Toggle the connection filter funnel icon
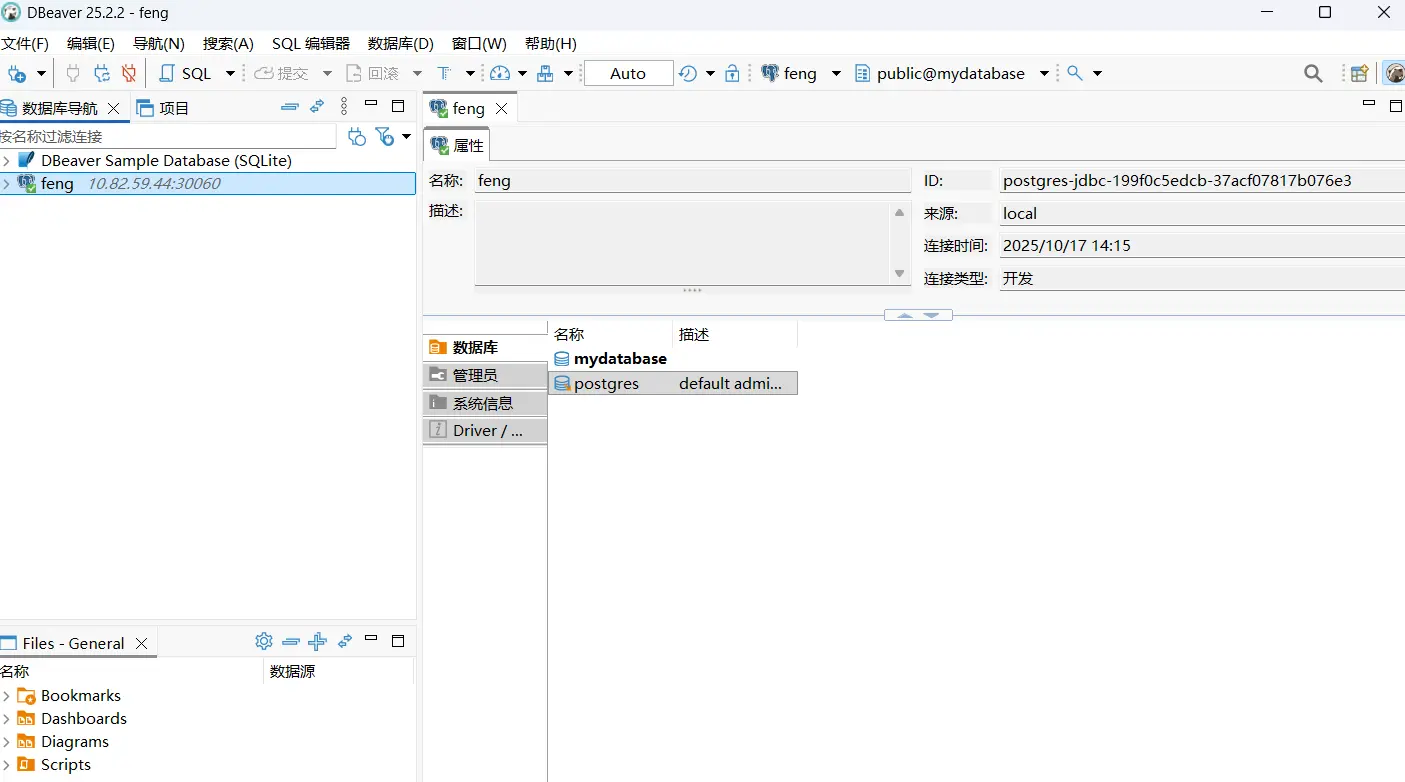 coord(385,136)
